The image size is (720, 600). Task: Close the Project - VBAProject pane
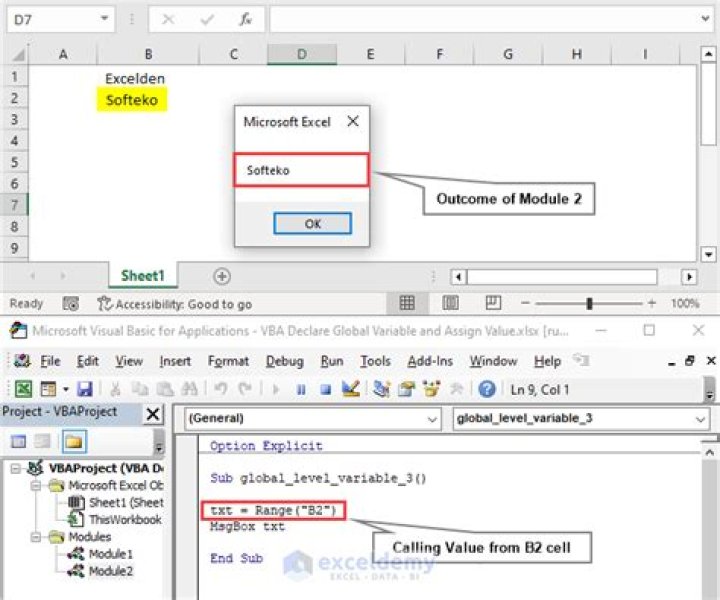[x=152, y=414]
